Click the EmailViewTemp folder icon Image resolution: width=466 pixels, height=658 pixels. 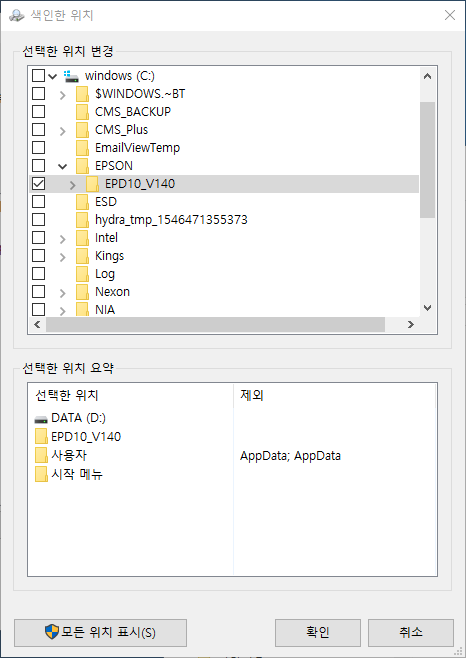point(82,148)
